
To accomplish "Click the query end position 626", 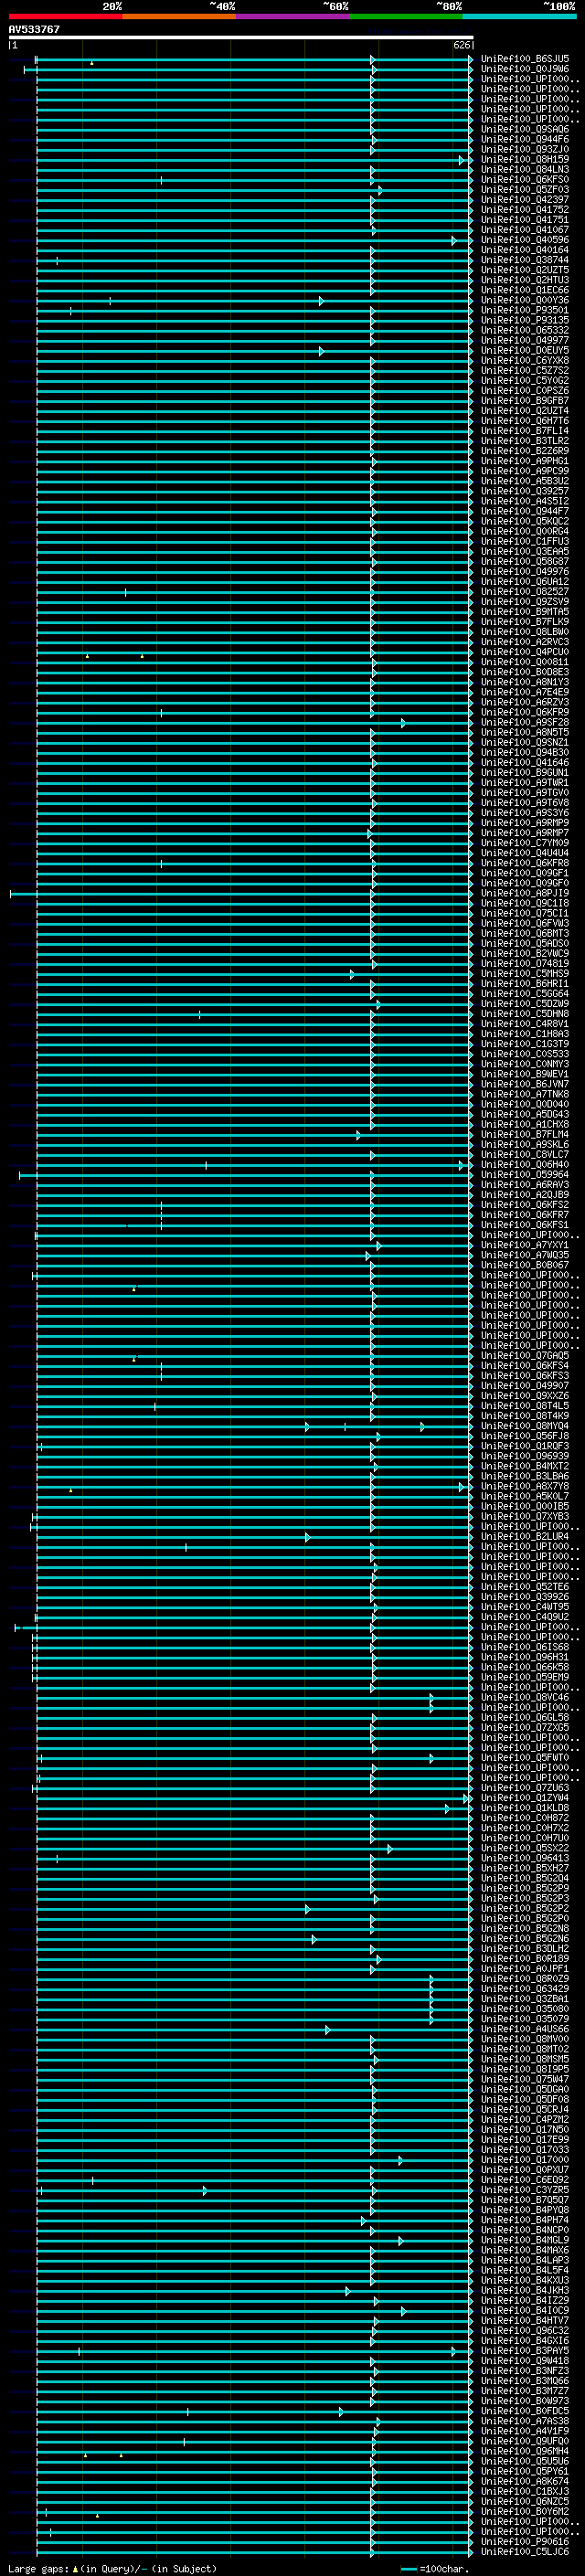I will click(462, 45).
